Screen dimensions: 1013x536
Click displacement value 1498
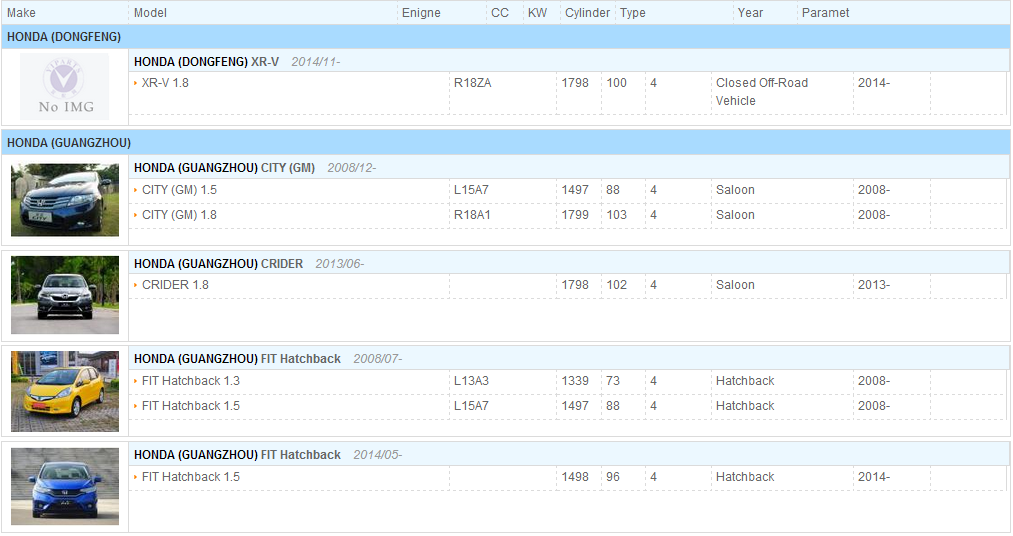[575, 477]
